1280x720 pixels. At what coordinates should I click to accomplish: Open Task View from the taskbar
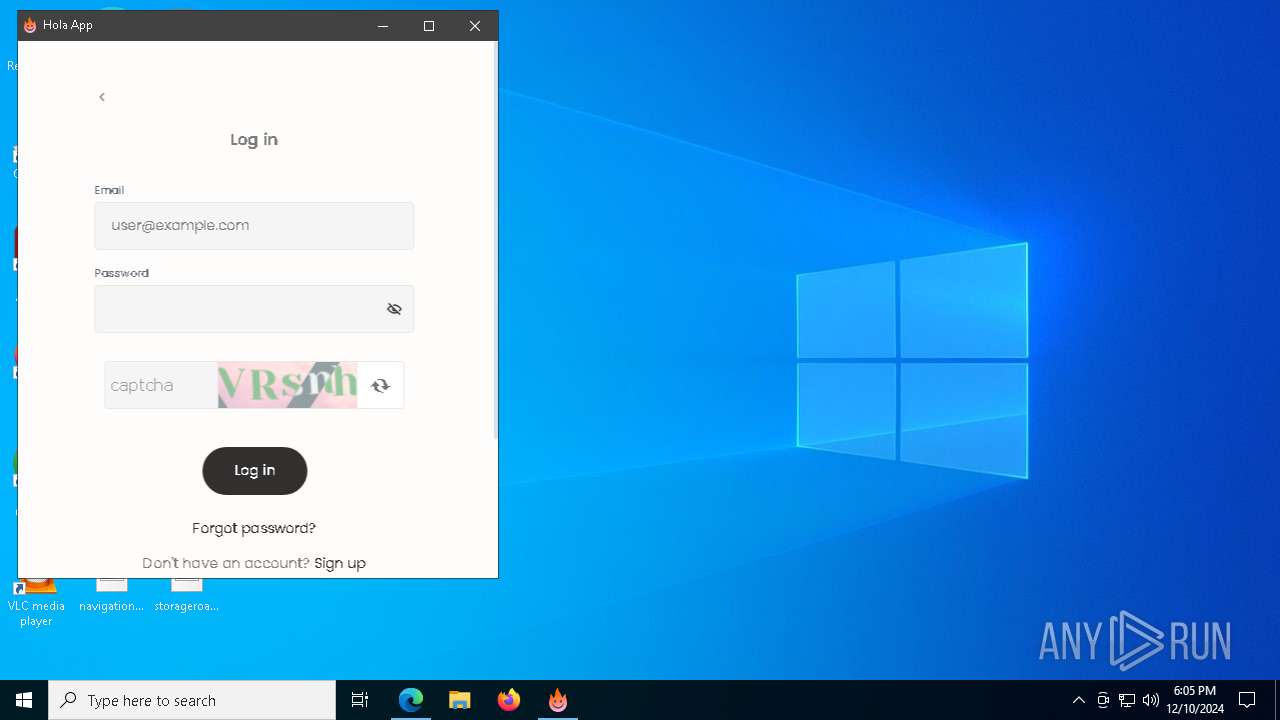[360, 700]
